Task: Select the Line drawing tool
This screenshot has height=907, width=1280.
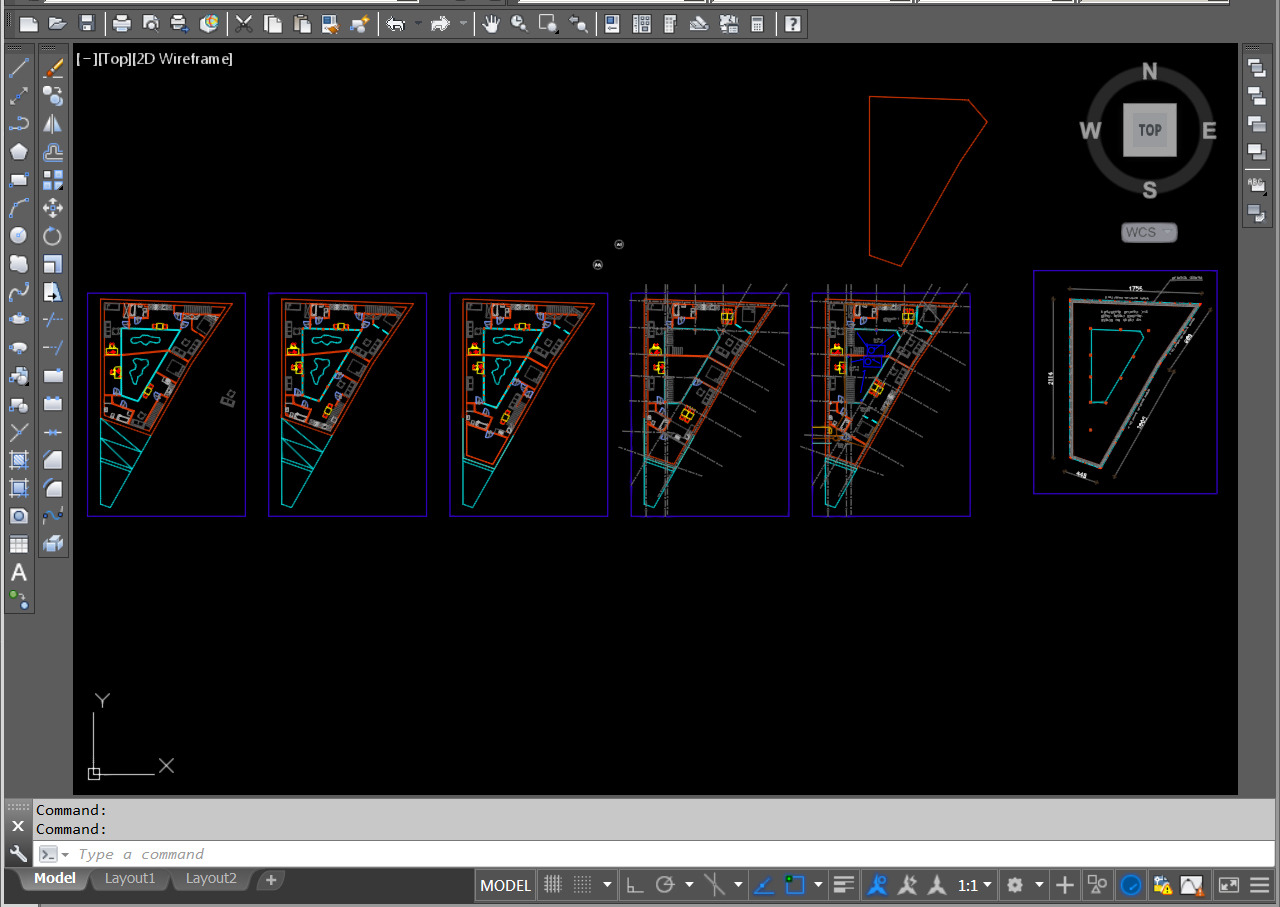Action: tap(19, 68)
